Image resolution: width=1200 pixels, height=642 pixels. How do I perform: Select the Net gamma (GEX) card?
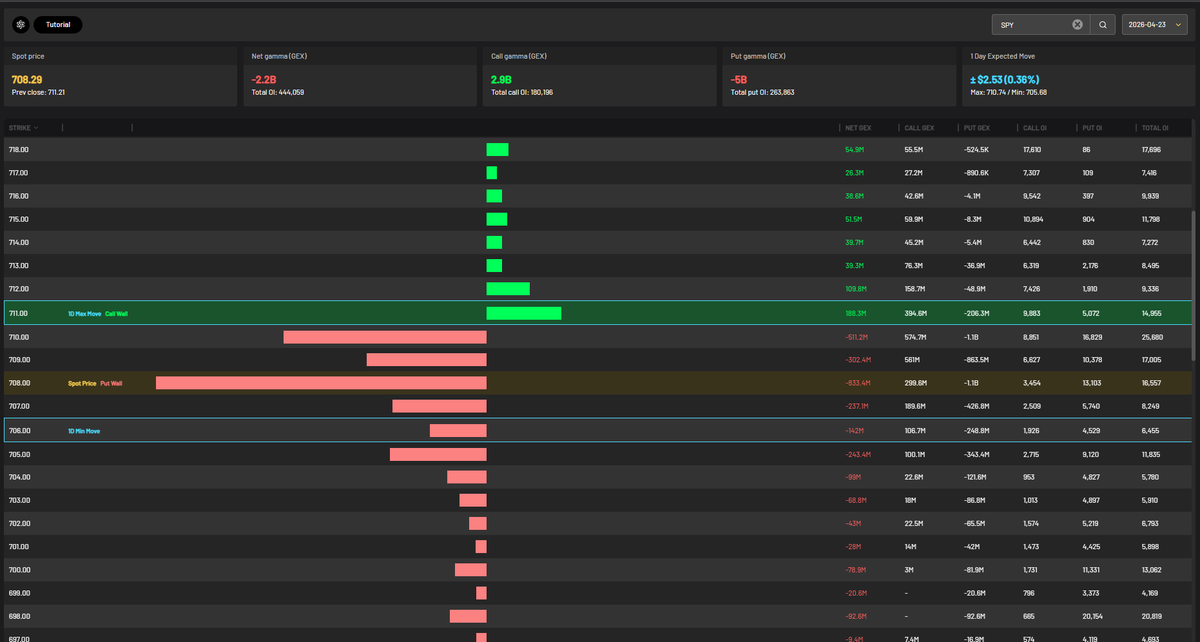tap(360, 77)
